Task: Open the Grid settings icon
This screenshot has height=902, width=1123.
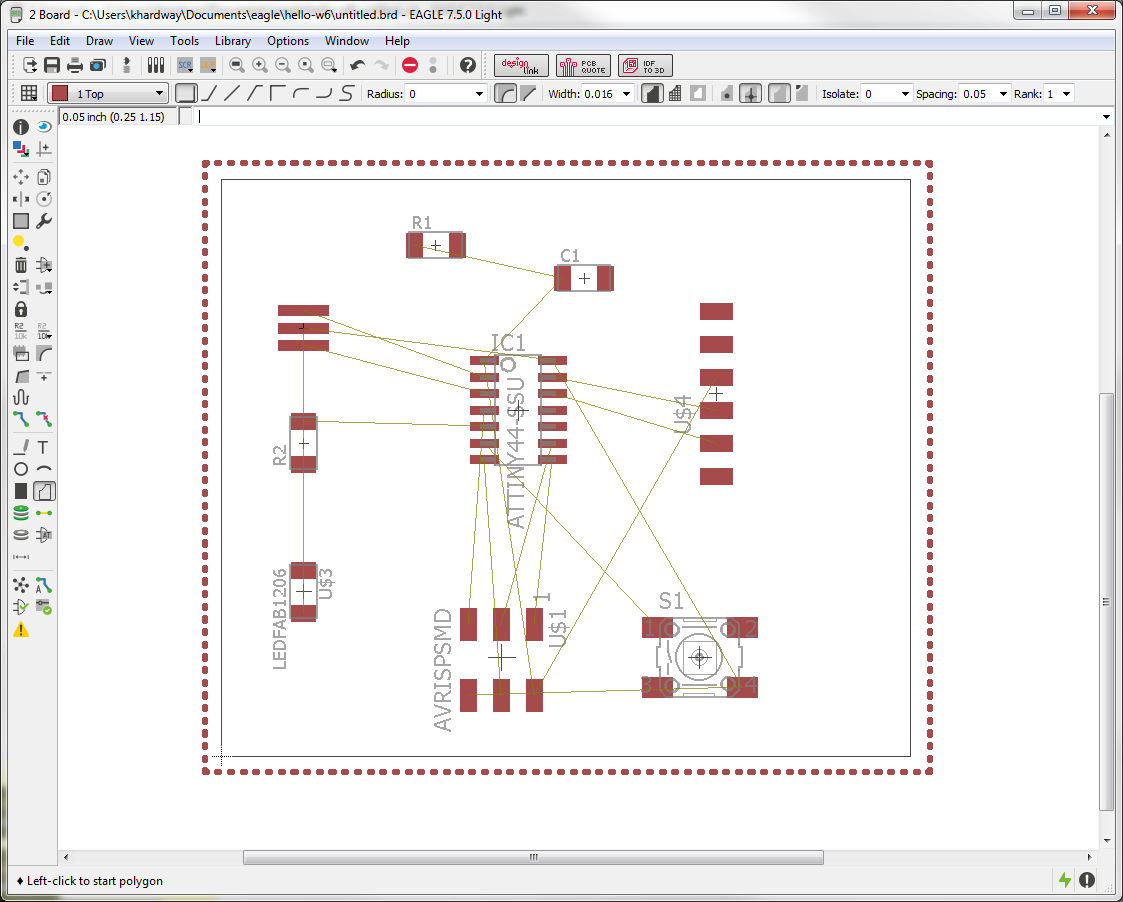Action: click(x=29, y=93)
